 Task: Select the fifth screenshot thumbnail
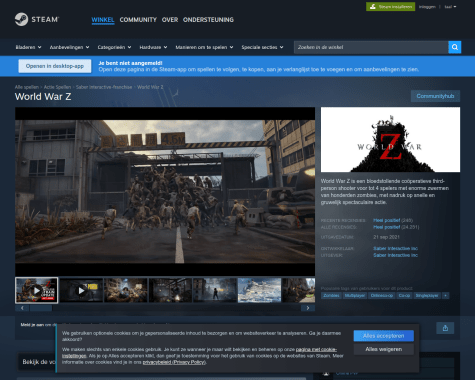pos(215,290)
